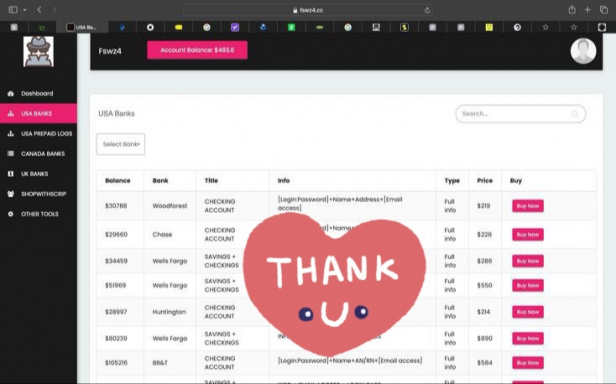Open the Safari share icon

[572, 10]
